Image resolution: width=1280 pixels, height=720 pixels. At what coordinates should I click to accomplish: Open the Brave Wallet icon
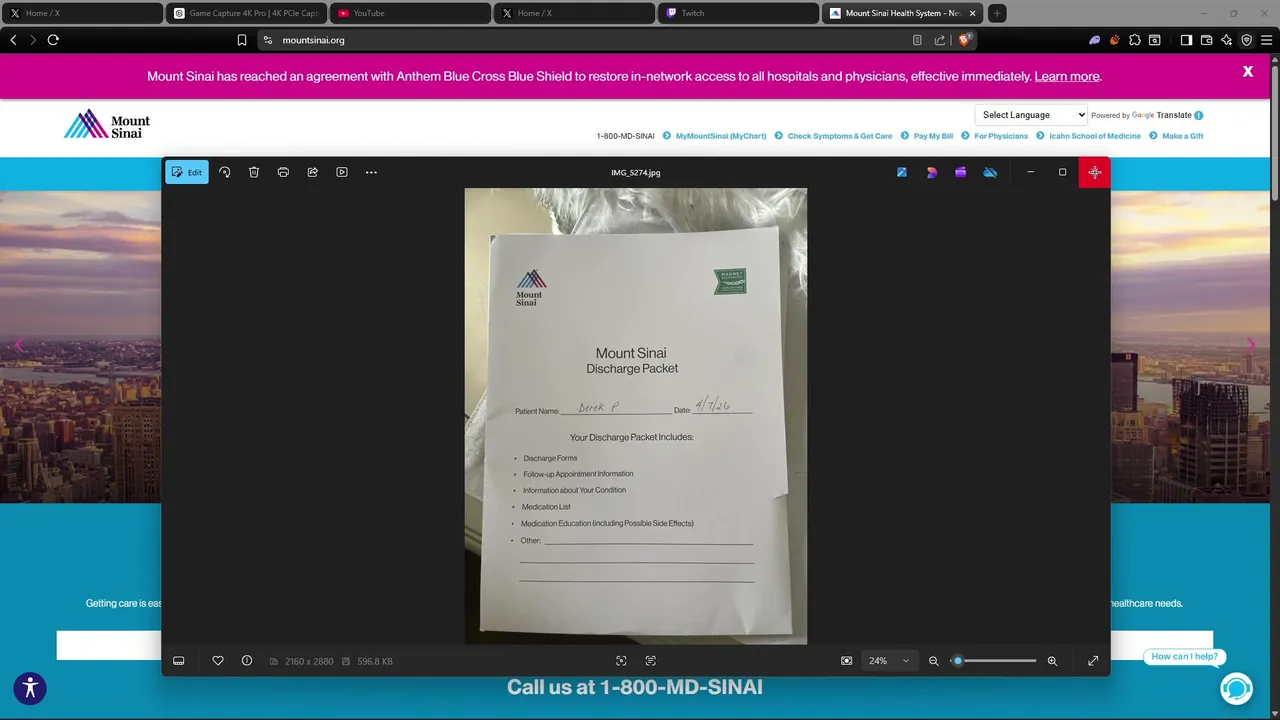[x=1206, y=40]
